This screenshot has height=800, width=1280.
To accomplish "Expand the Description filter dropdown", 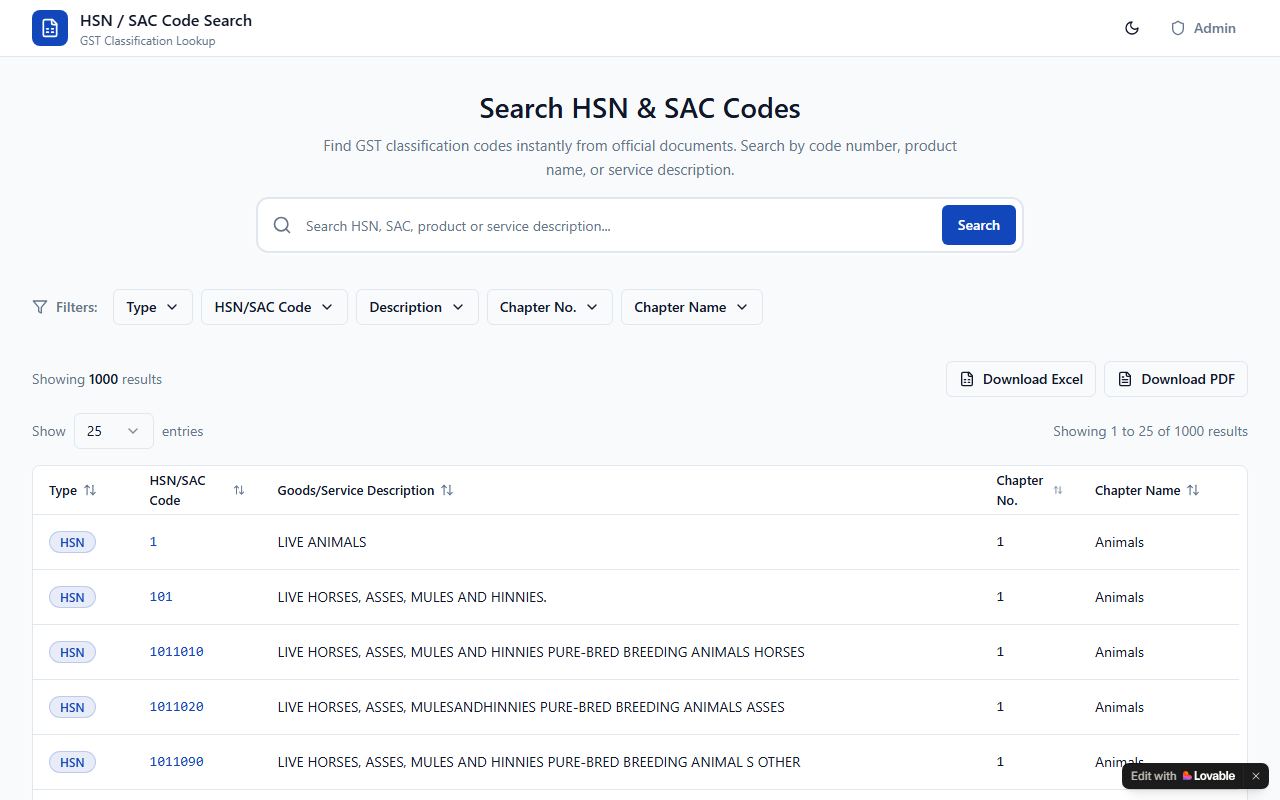I will (x=417, y=307).
